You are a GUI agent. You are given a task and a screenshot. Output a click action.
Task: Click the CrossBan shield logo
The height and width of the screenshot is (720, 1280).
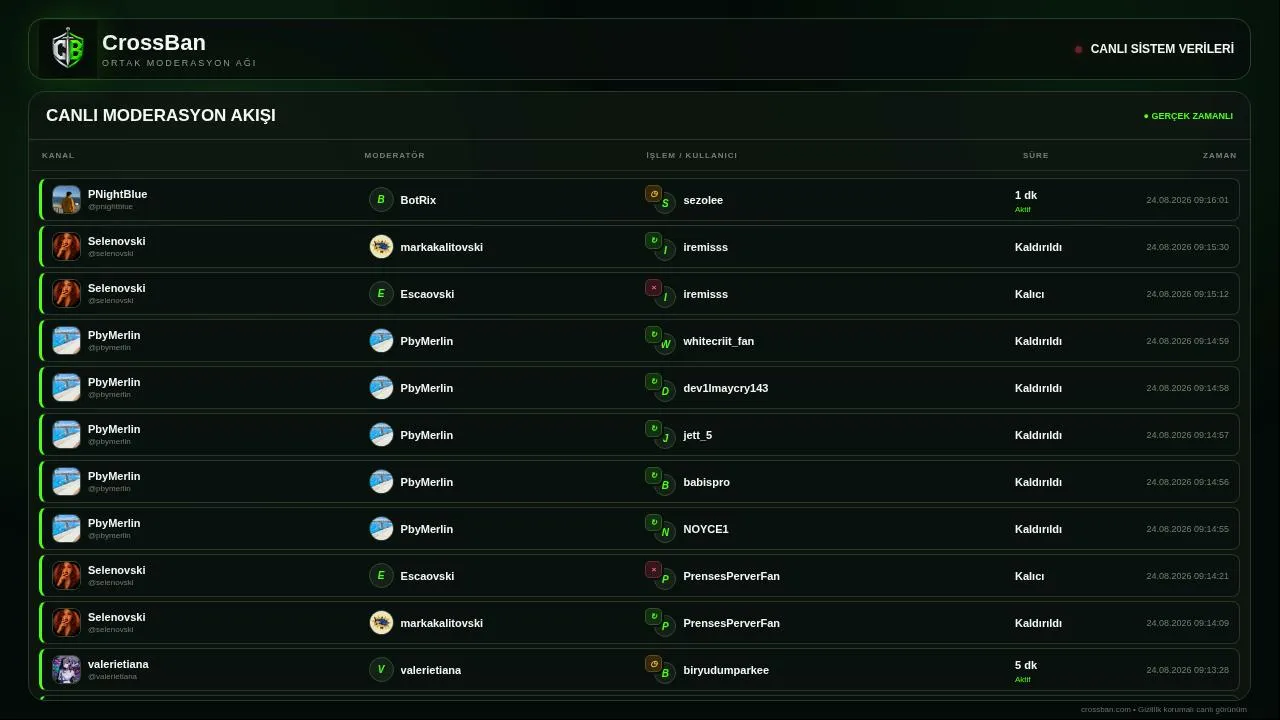(68, 49)
